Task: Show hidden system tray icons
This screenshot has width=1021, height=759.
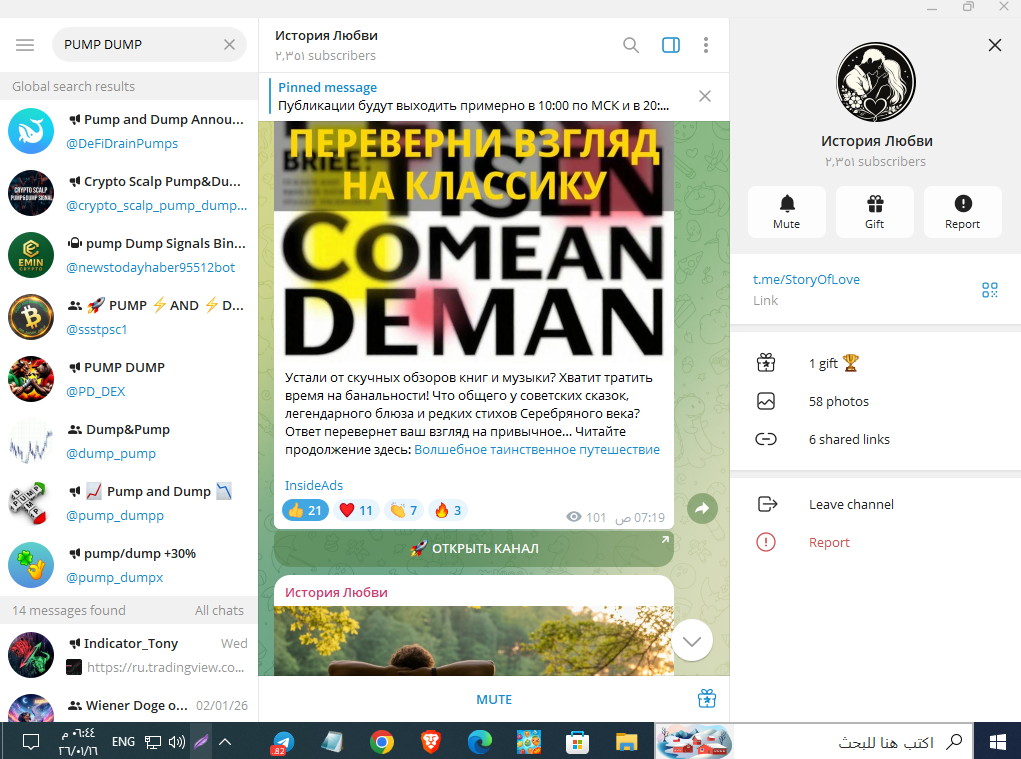Action: click(225, 741)
